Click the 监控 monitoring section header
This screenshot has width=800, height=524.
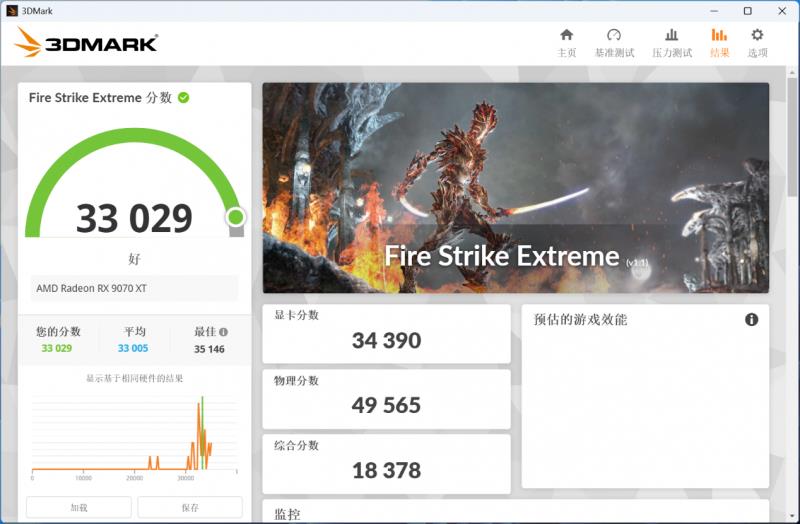[x=287, y=514]
